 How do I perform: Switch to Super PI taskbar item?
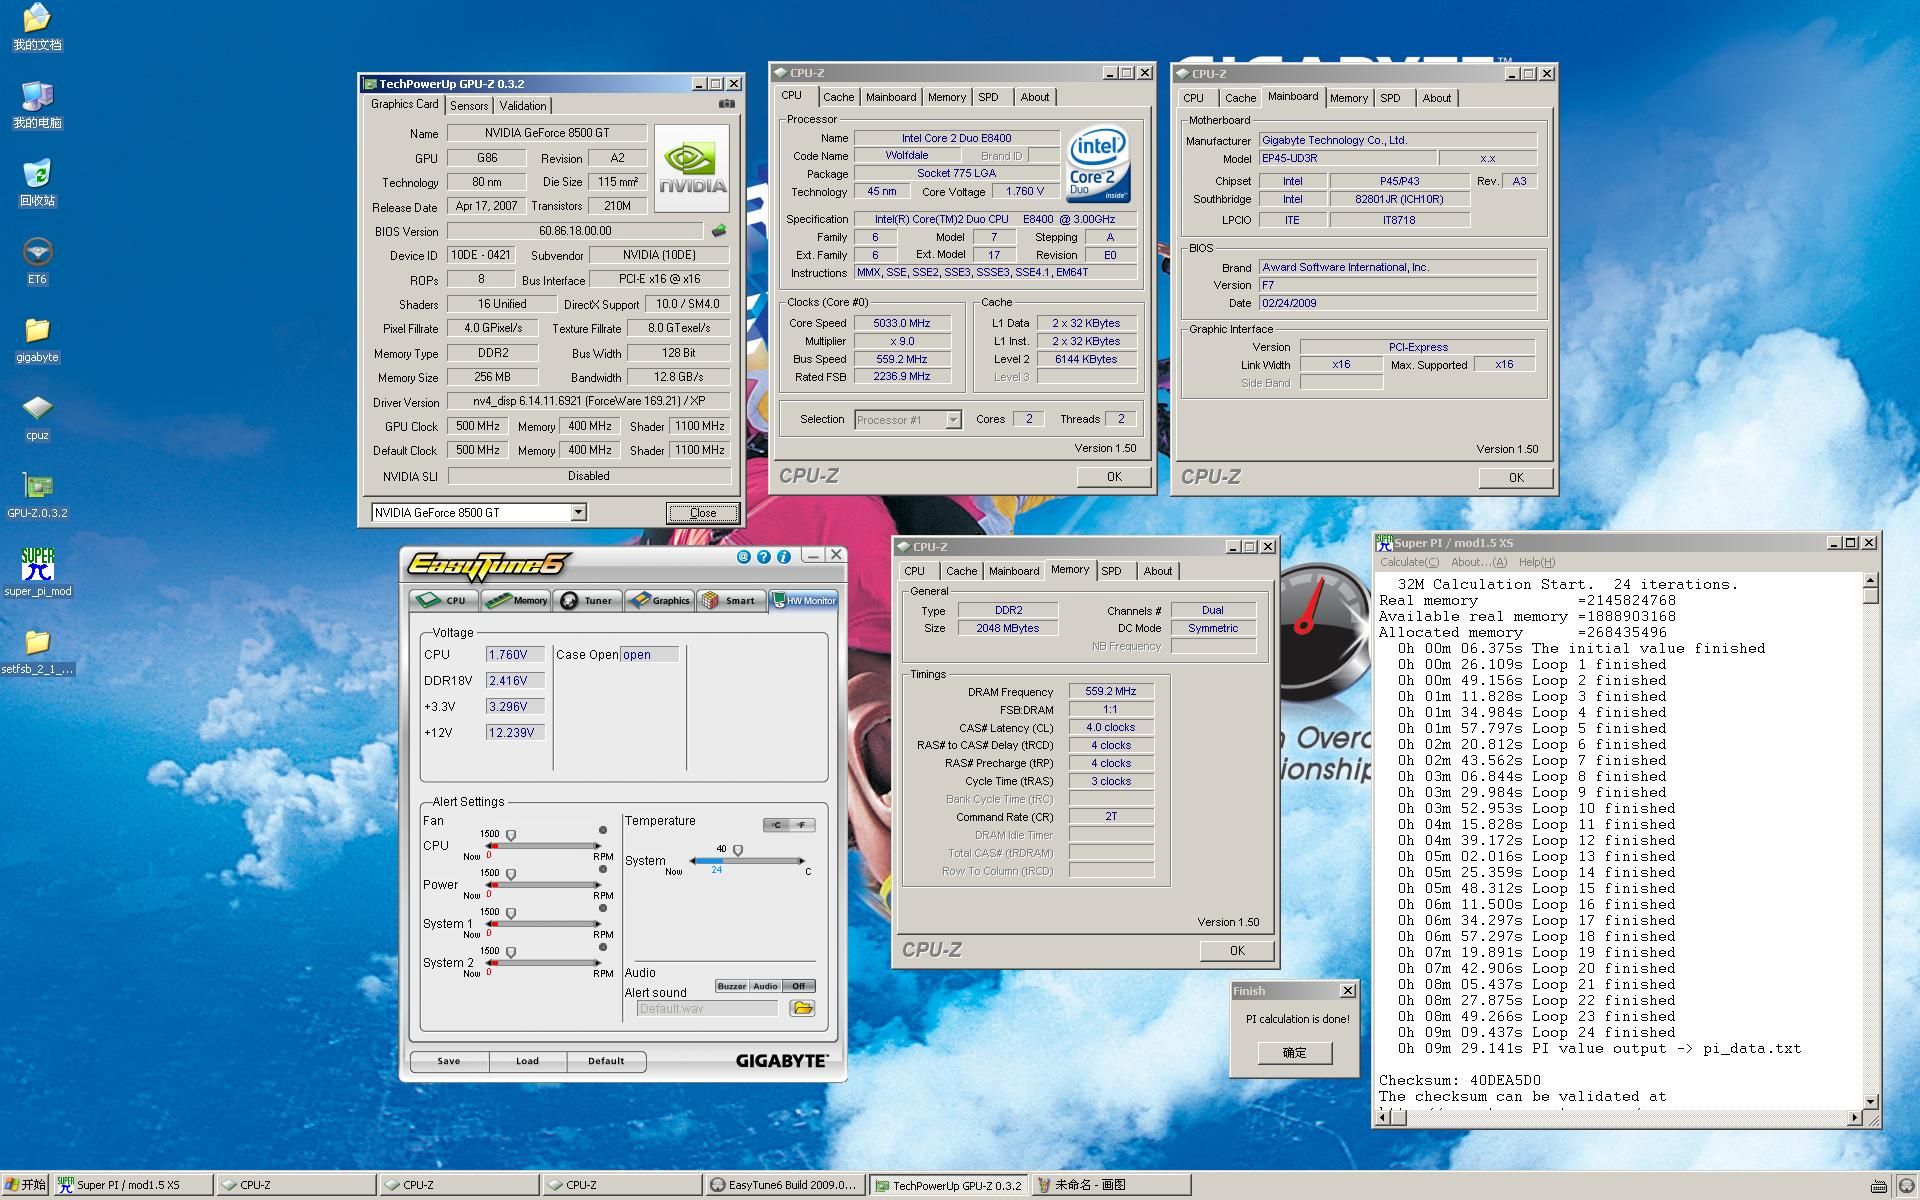click(134, 1185)
